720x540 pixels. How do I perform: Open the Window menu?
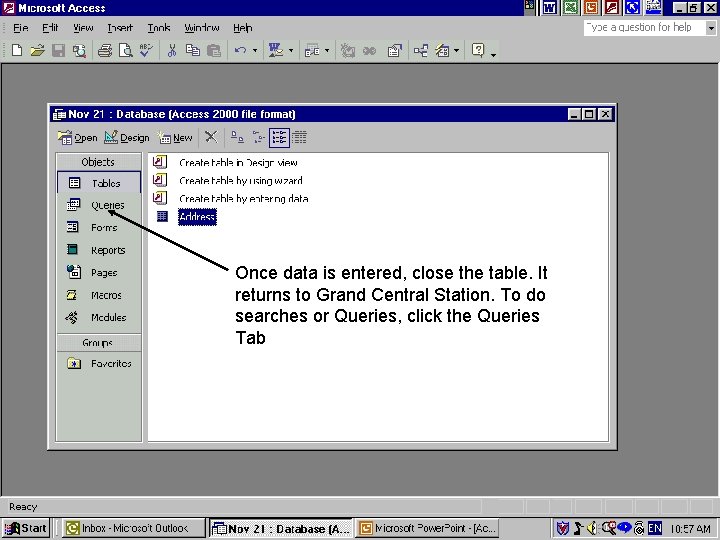click(202, 28)
